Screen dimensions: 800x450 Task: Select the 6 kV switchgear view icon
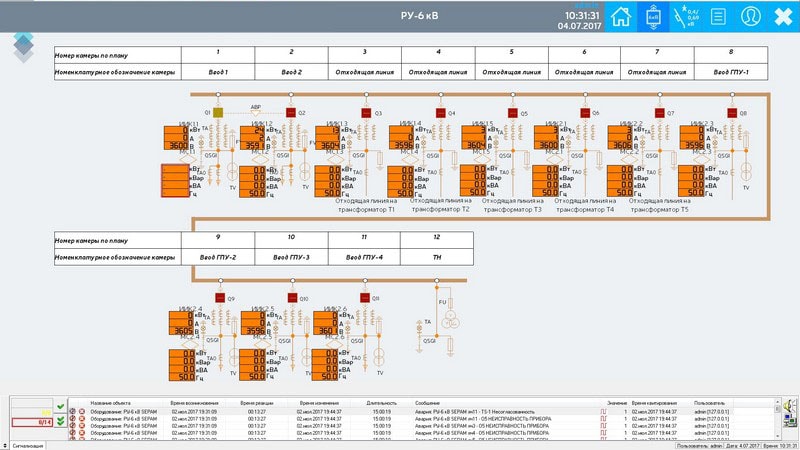tap(653, 16)
